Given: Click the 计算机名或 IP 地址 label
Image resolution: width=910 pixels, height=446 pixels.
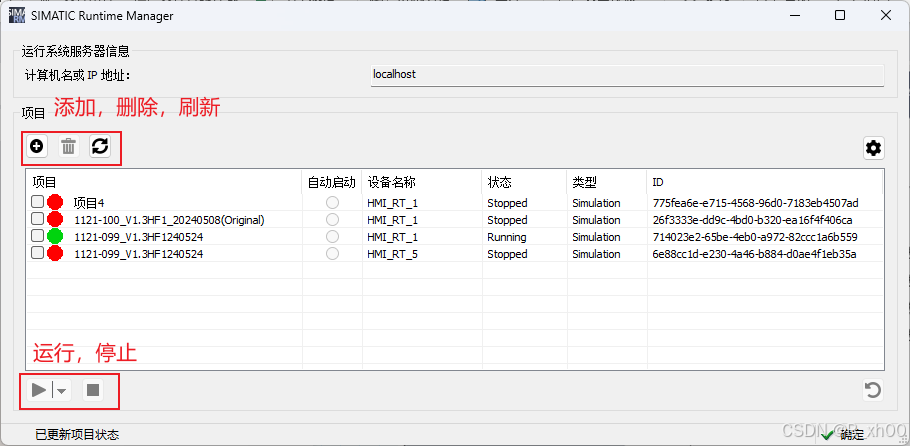Looking at the screenshot, I should pos(78,75).
